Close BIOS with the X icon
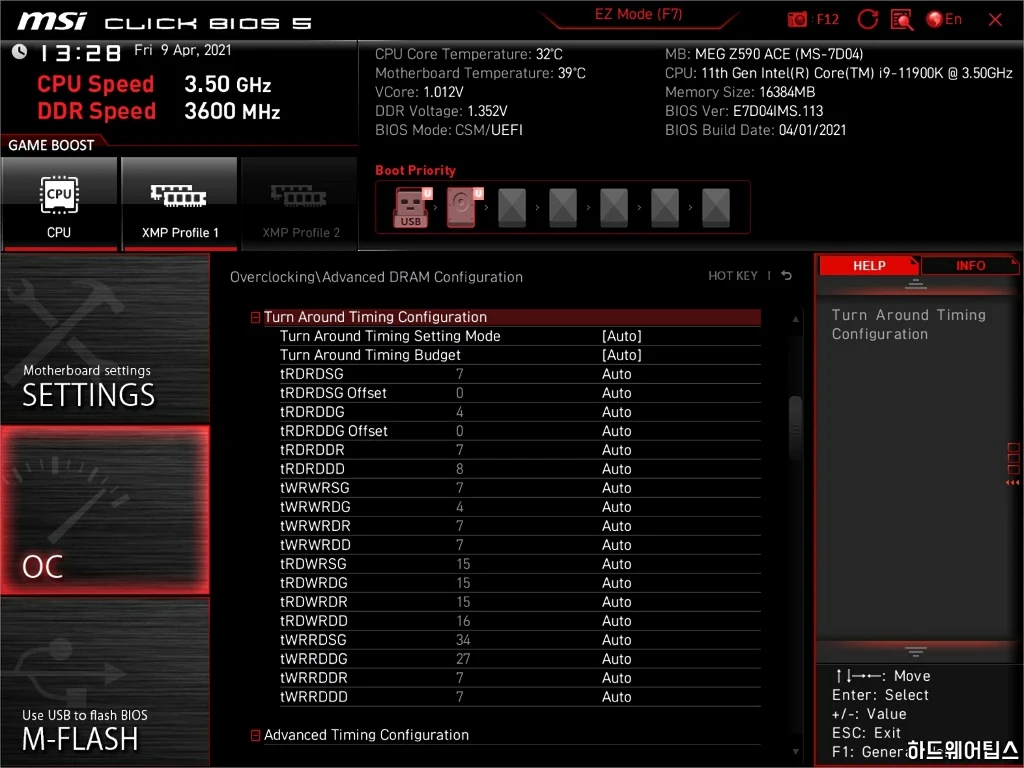 995,20
